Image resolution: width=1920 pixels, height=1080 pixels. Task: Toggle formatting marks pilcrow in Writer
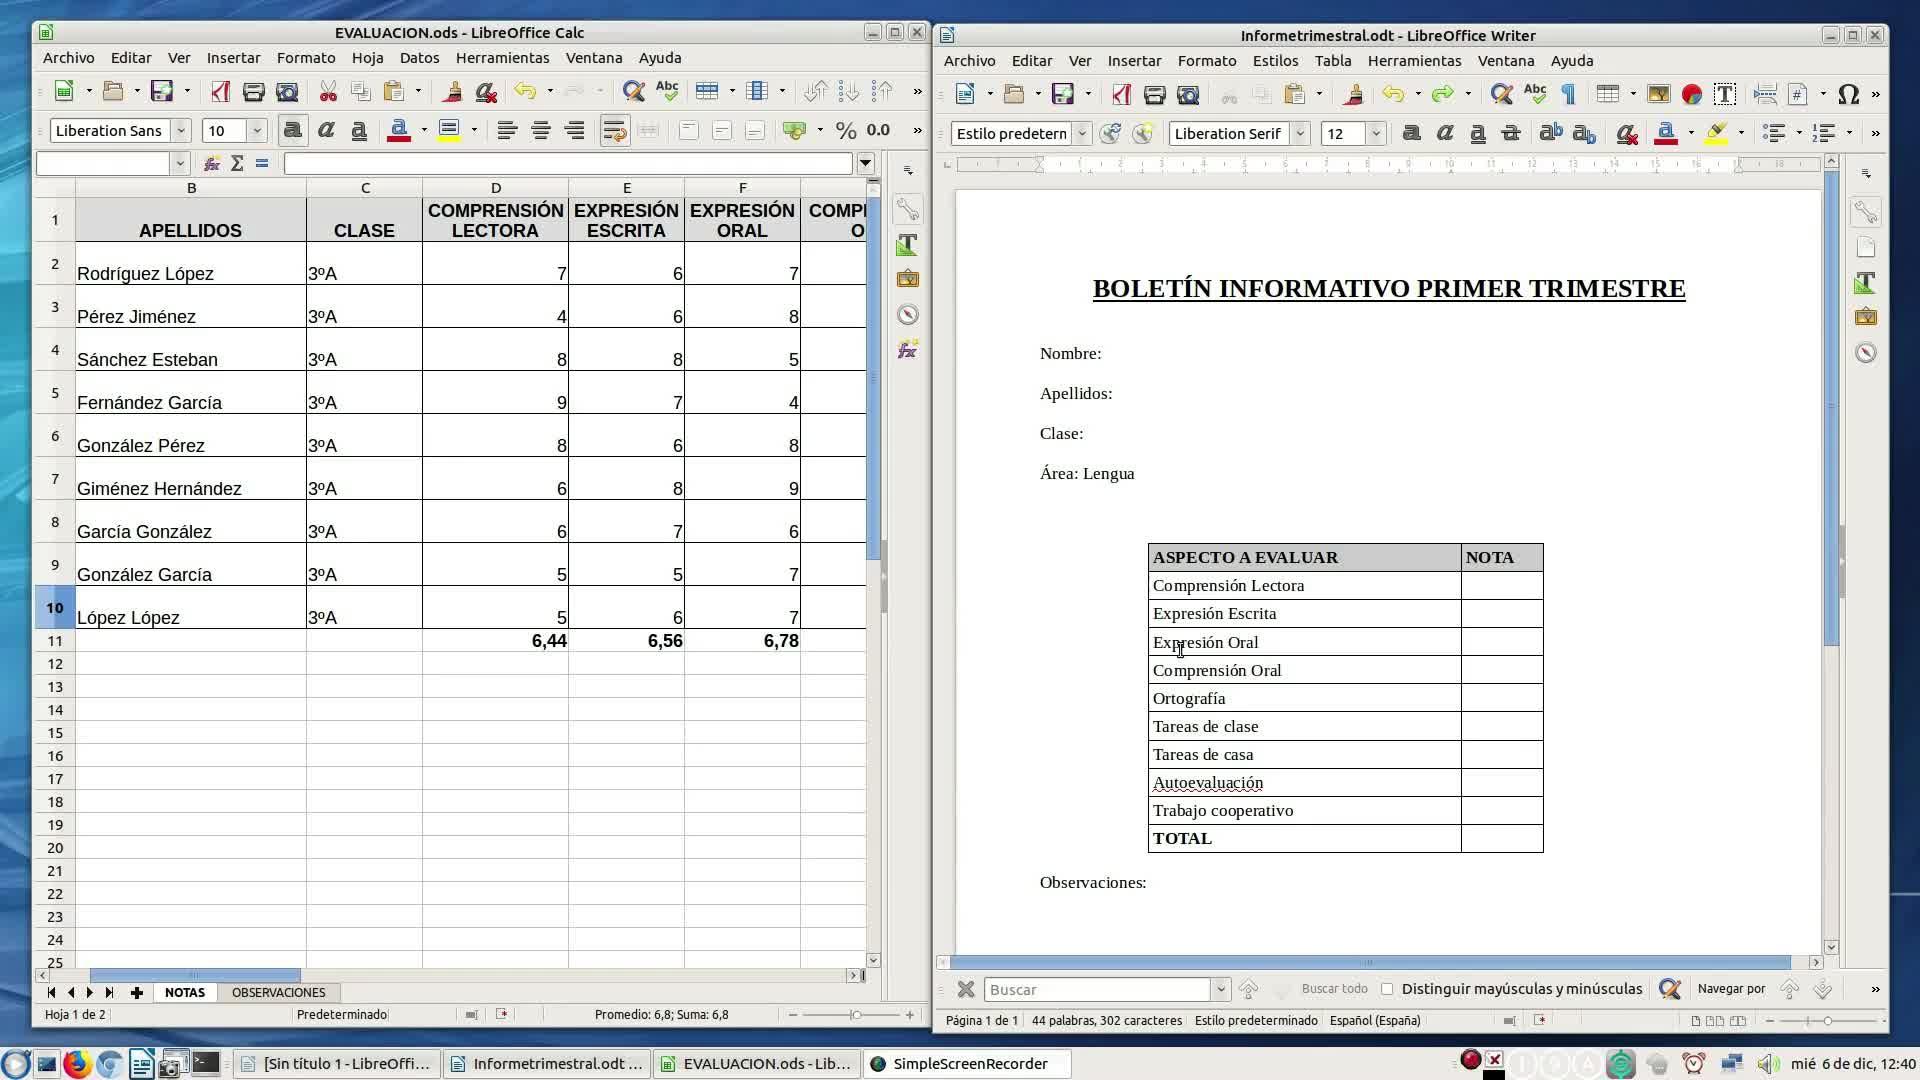pos(1568,94)
